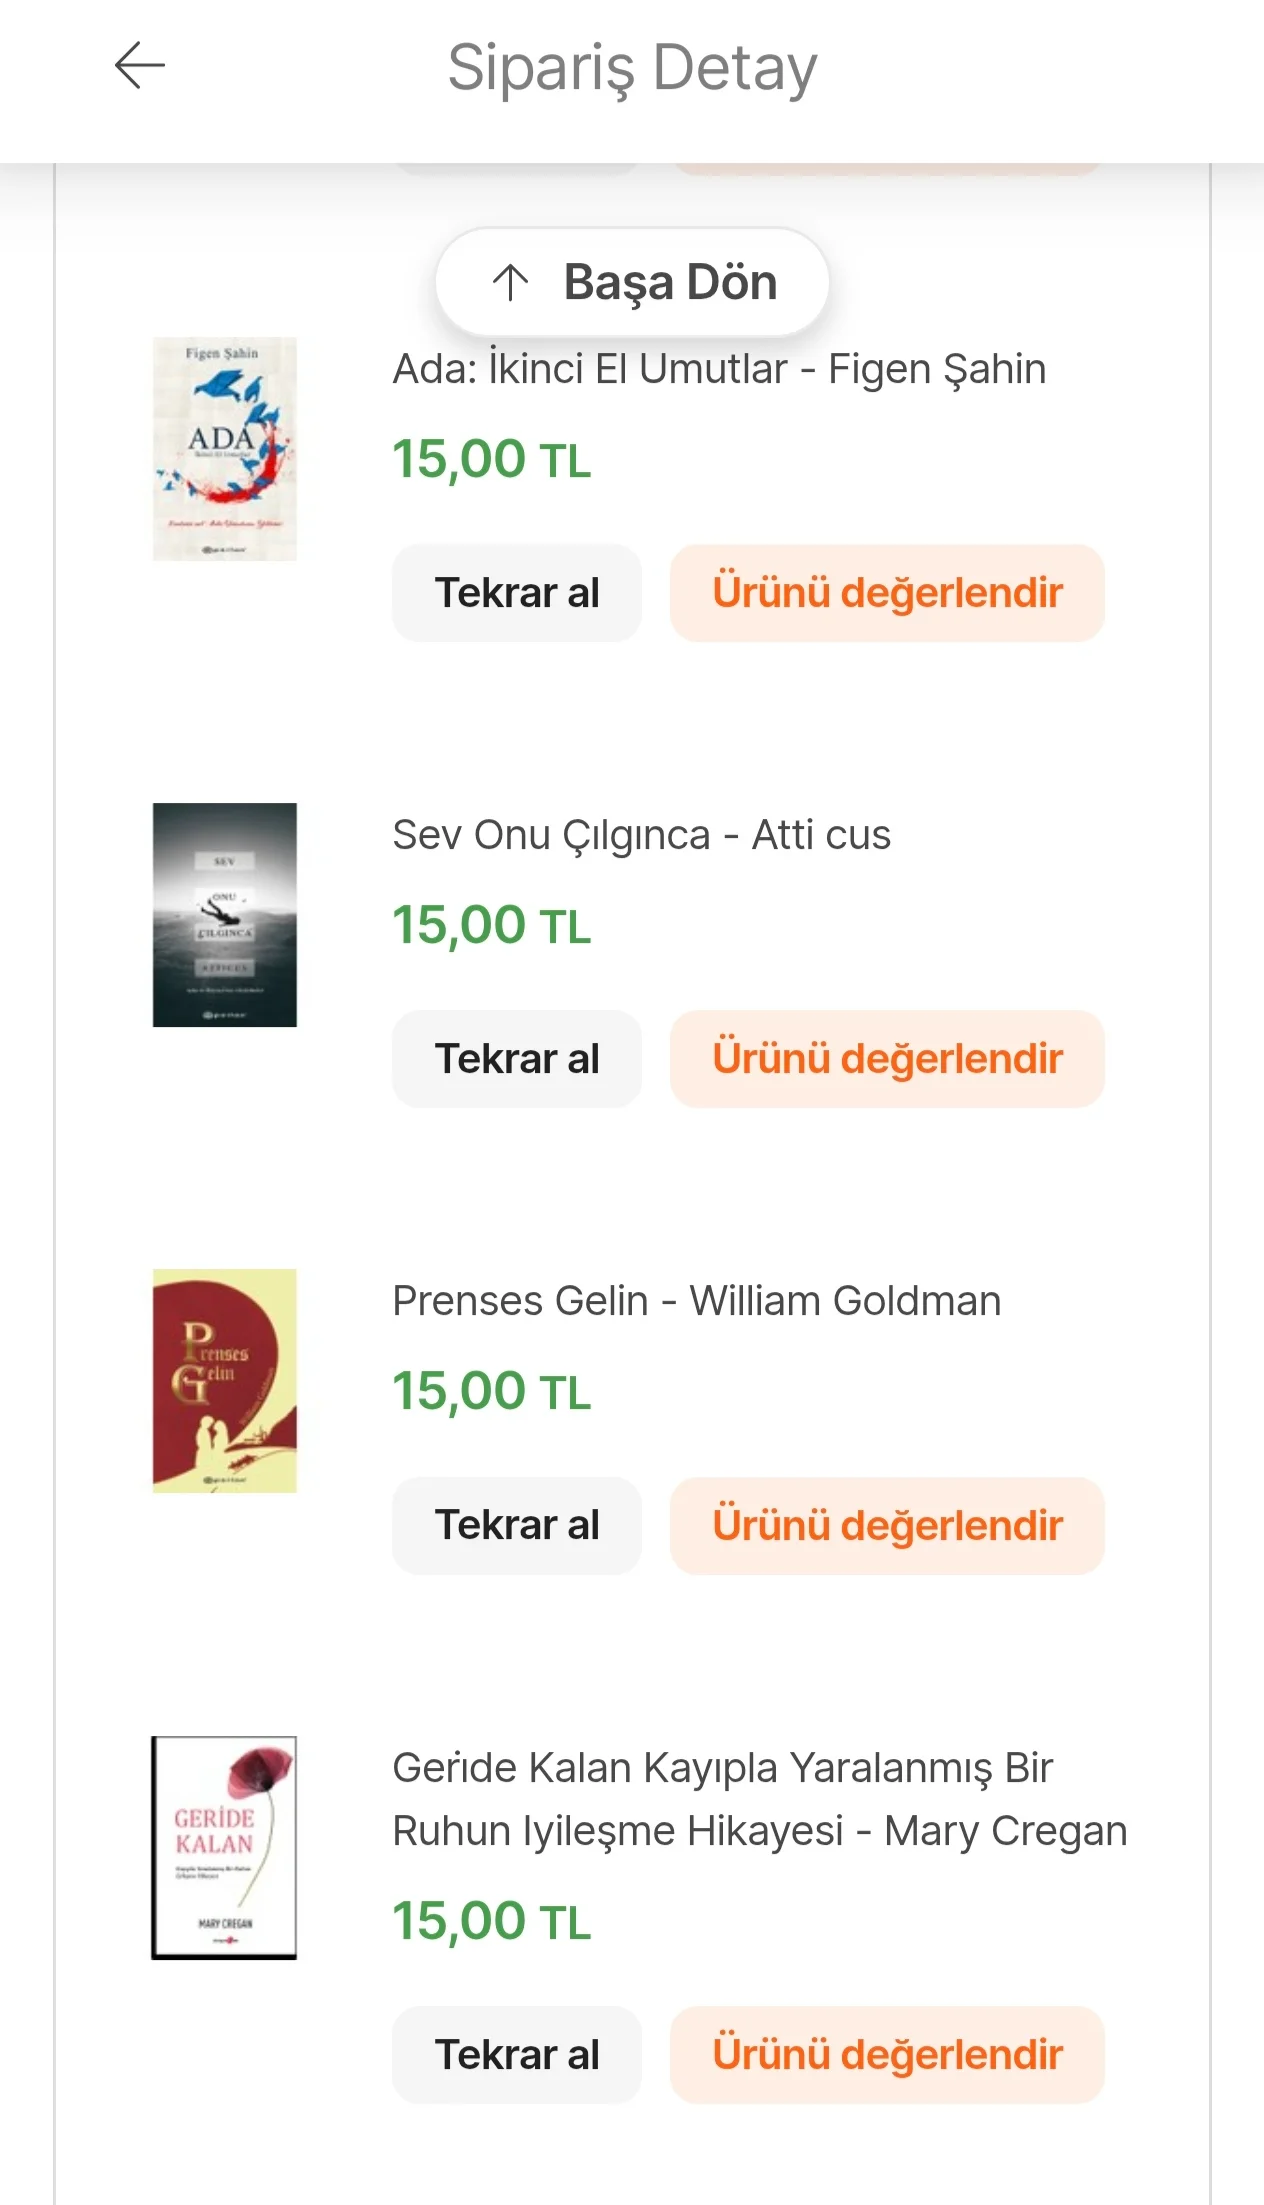The height and width of the screenshot is (2205, 1264).
Task: Open the Geride Kalan cover thumbnail
Action: (225, 1848)
